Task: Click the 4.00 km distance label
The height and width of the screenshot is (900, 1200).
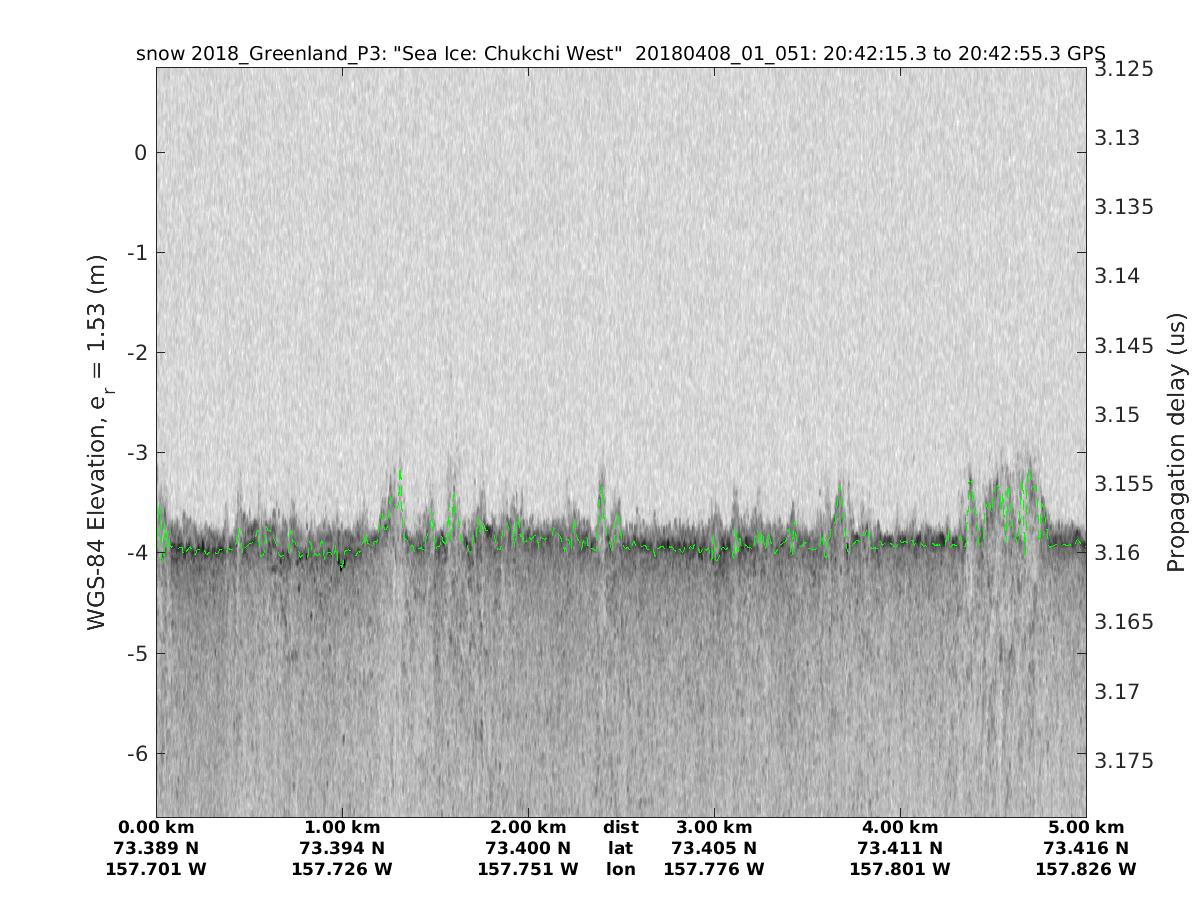Action: pos(900,828)
